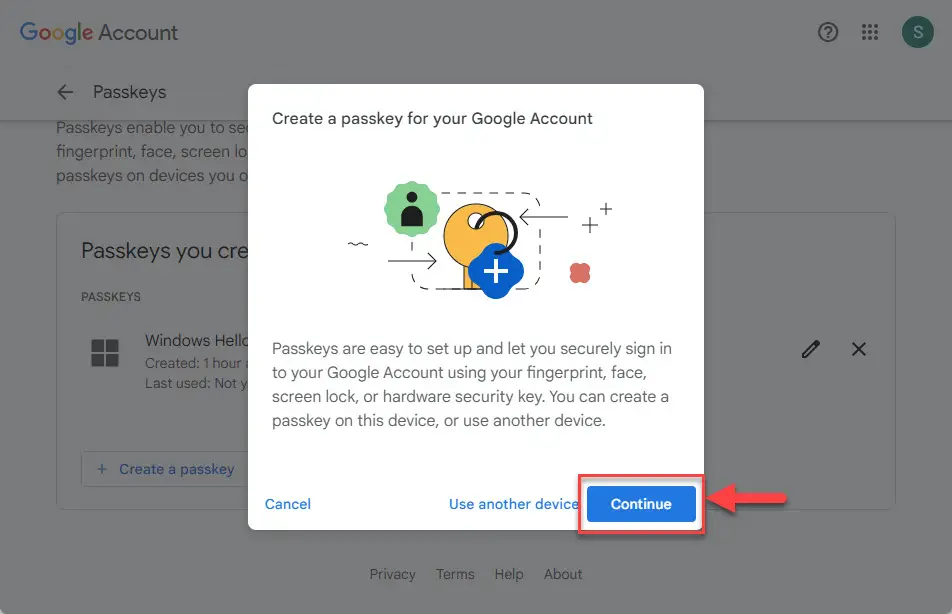
Task: Choose Use another device
Action: pos(514,504)
